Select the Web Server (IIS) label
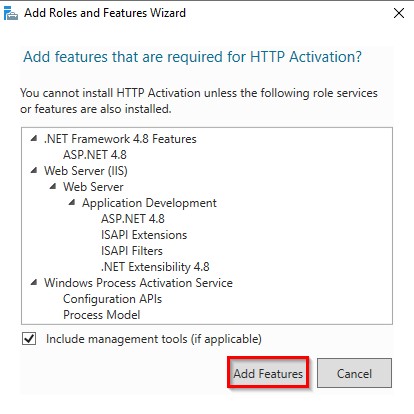This screenshot has height=414, width=414. 86,171
